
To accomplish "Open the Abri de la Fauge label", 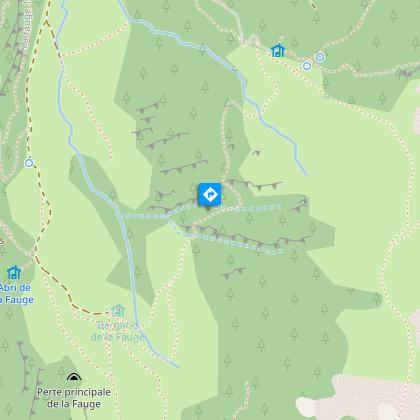I will (17, 294).
